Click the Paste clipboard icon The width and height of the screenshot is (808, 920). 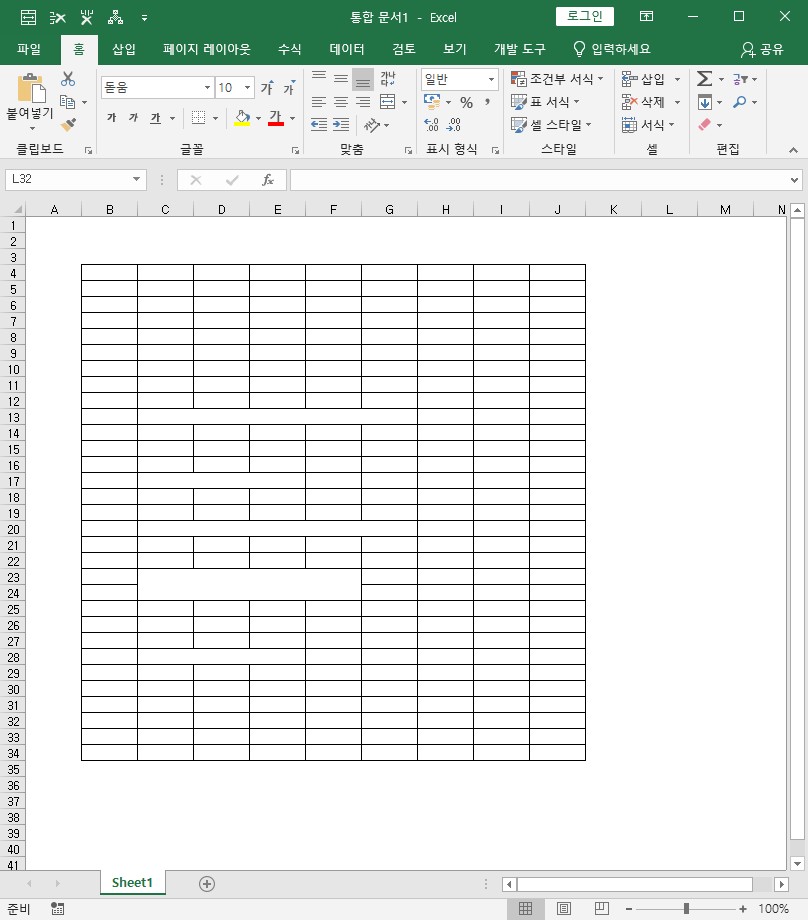coord(31,88)
